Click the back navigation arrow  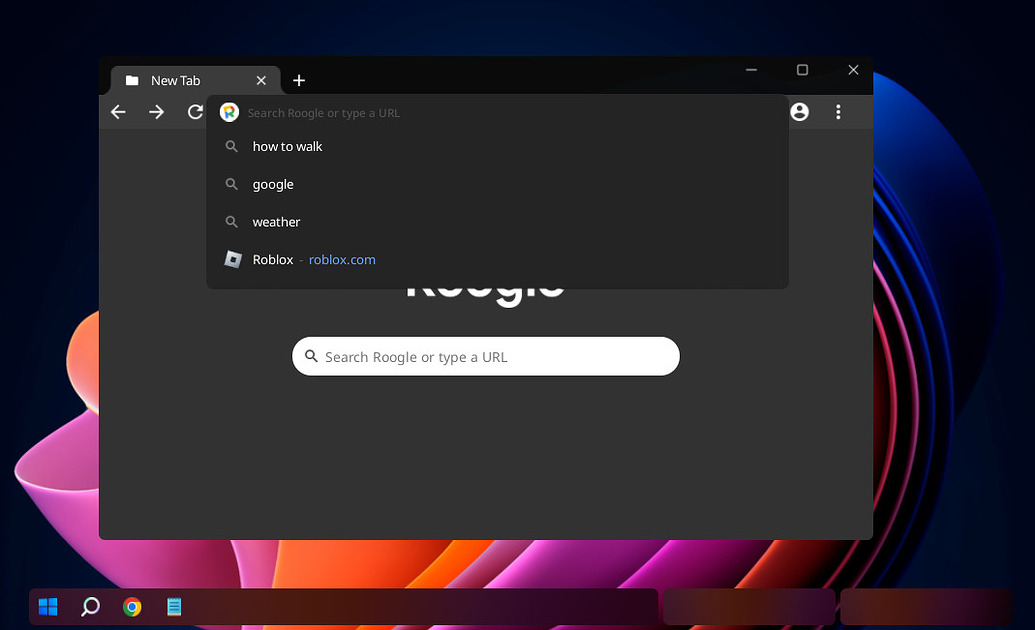[118, 112]
